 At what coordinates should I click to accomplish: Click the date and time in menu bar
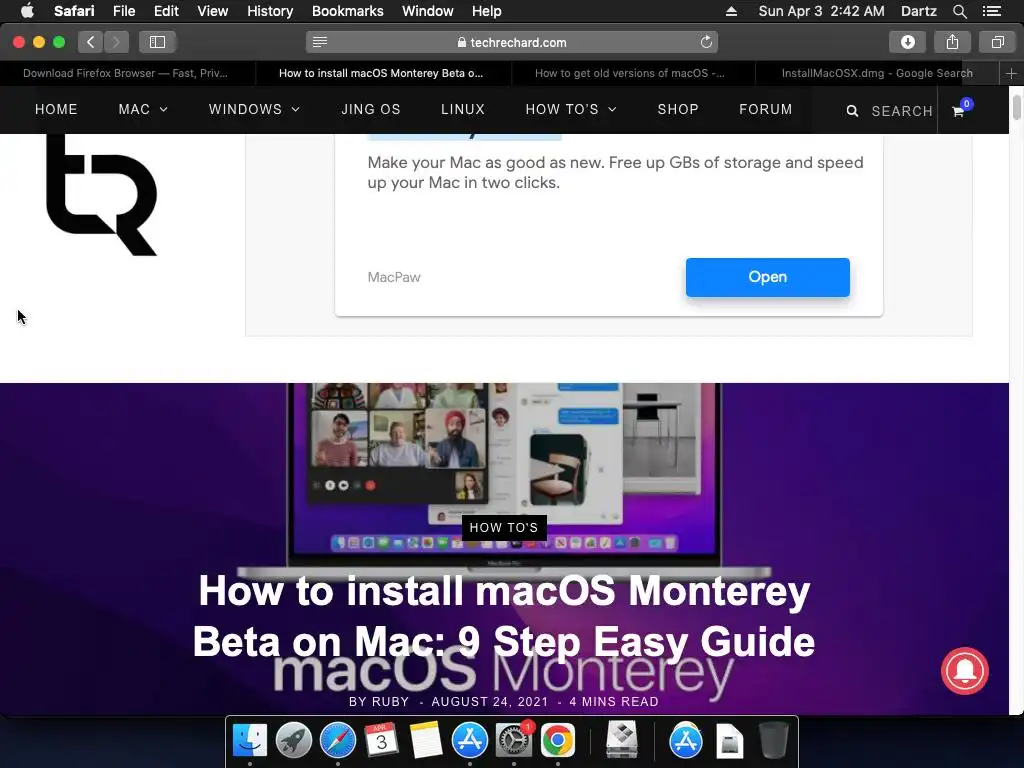(x=821, y=11)
